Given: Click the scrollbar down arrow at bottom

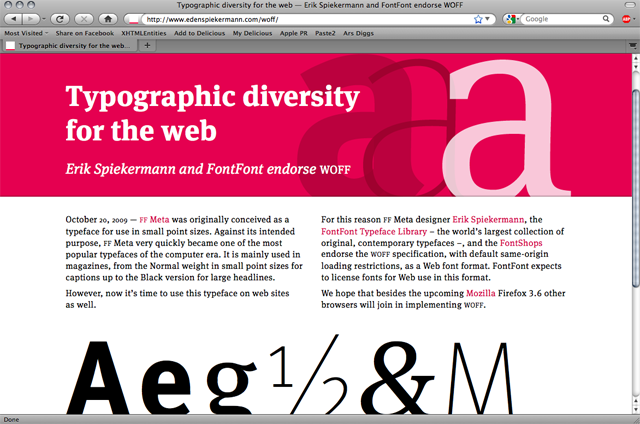Looking at the screenshot, I should click(x=636, y=409).
